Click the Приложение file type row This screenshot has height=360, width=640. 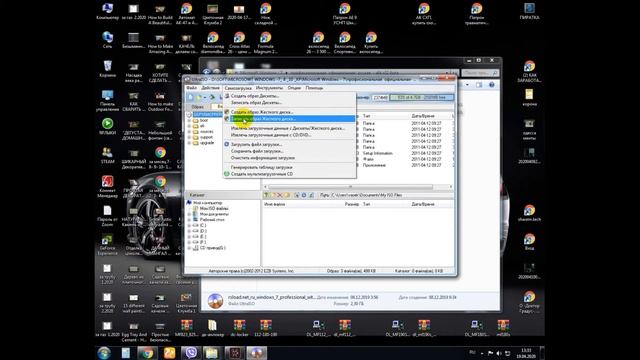(x=374, y=165)
